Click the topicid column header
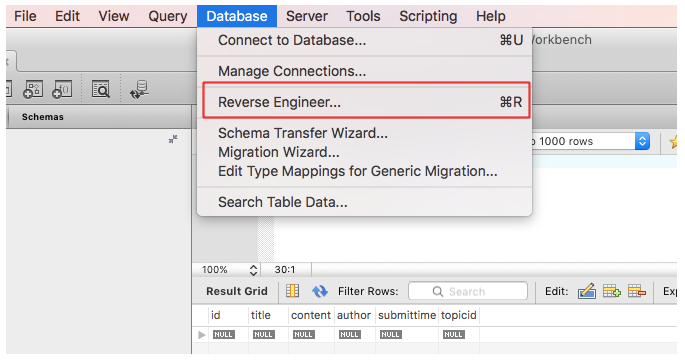This screenshot has height=360, width=685. coord(459,315)
